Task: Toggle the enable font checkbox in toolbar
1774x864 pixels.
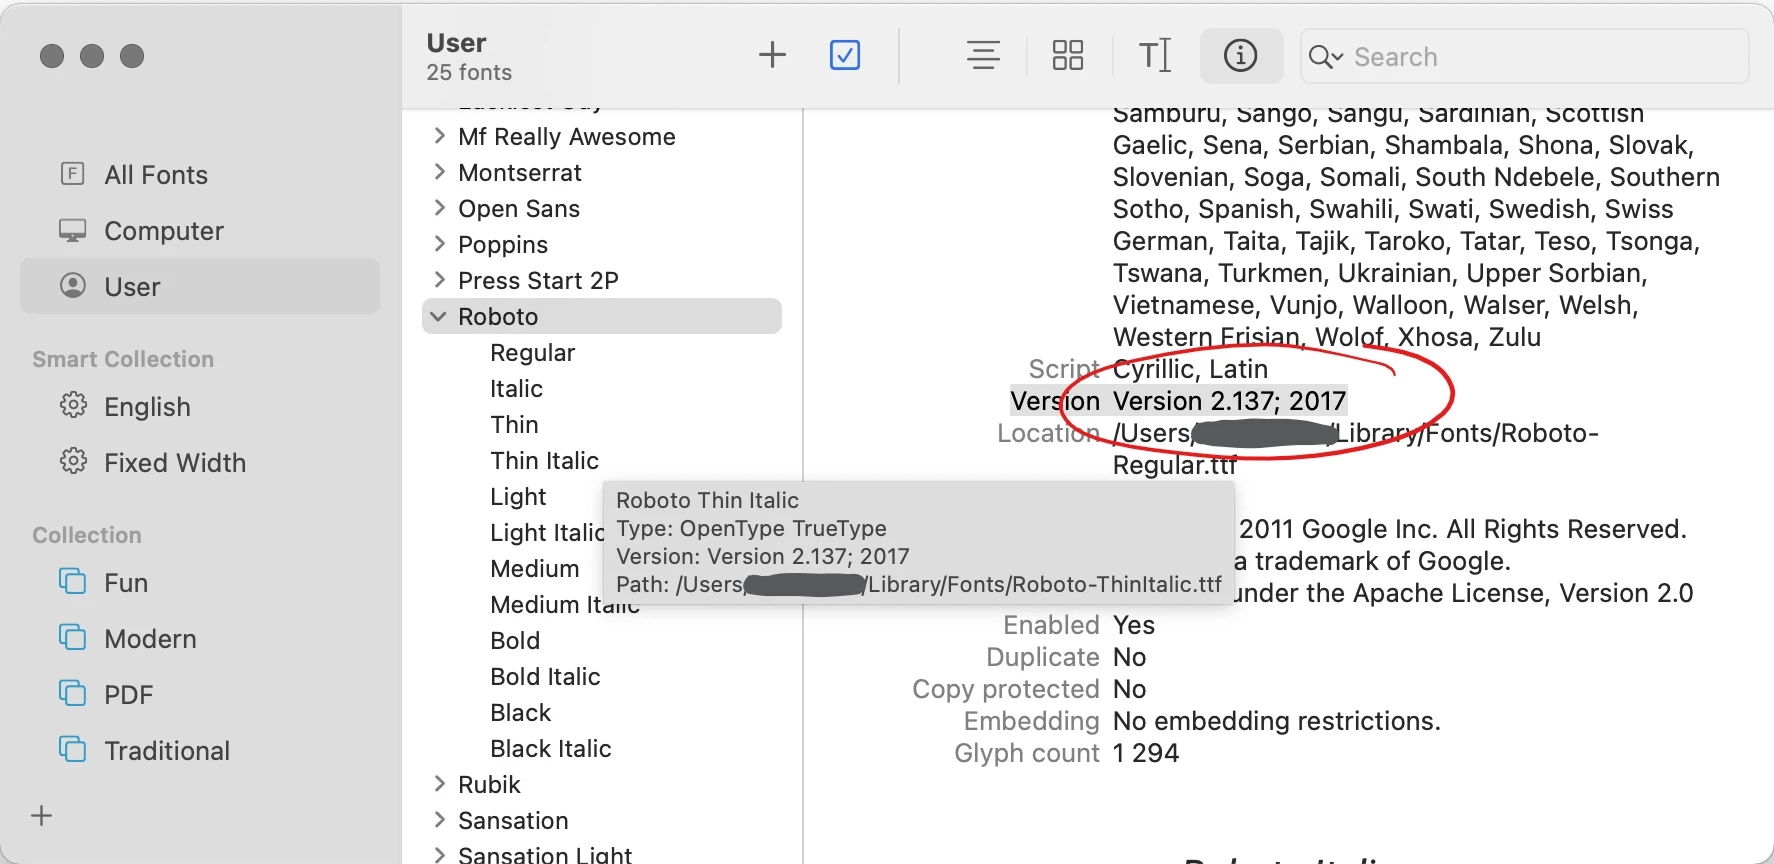Action: click(845, 55)
